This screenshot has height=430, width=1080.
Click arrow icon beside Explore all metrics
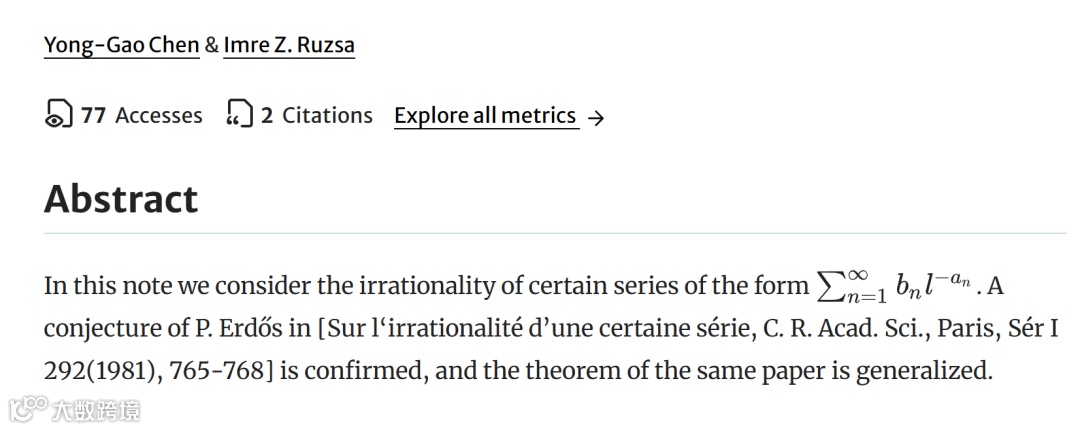point(596,118)
